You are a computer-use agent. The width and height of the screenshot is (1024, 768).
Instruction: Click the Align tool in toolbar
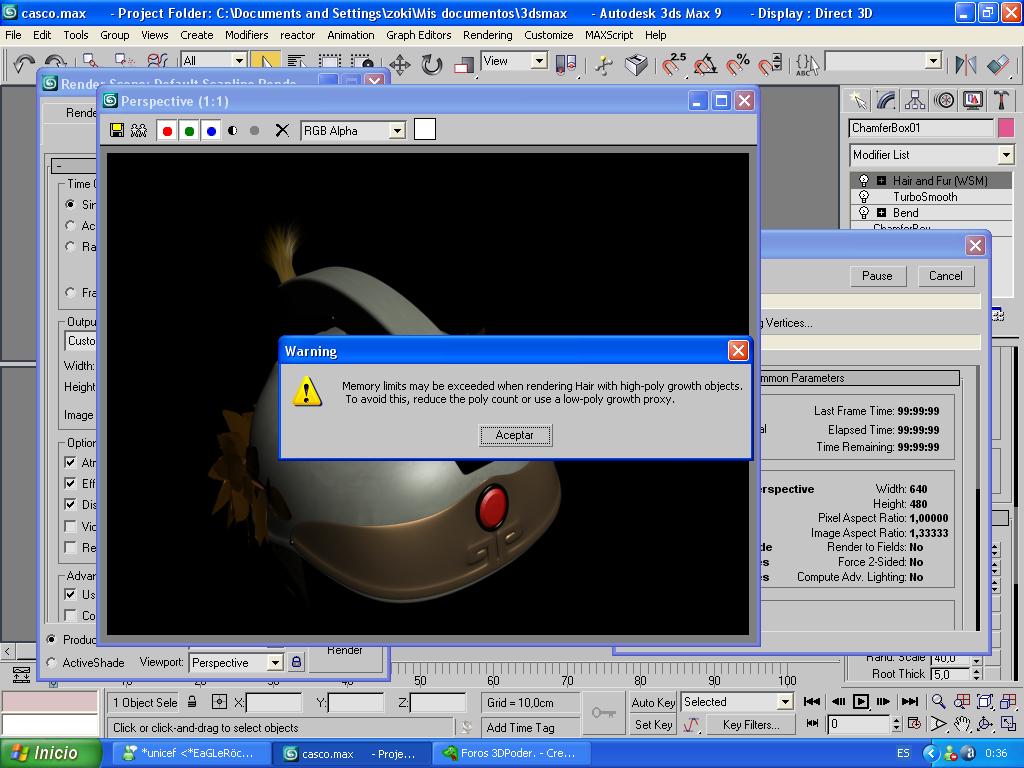tap(999, 64)
